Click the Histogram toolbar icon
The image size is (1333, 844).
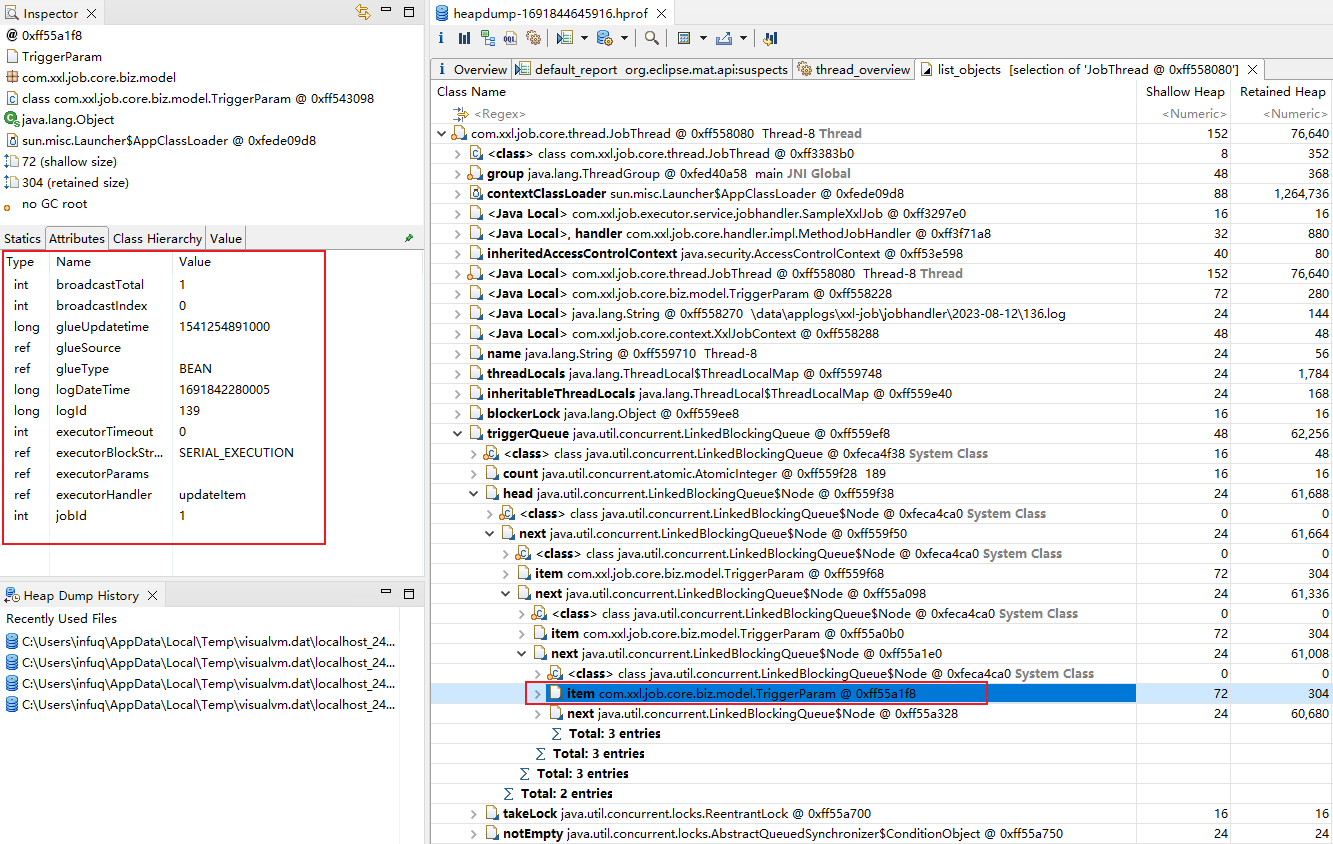pyautogui.click(x=464, y=38)
